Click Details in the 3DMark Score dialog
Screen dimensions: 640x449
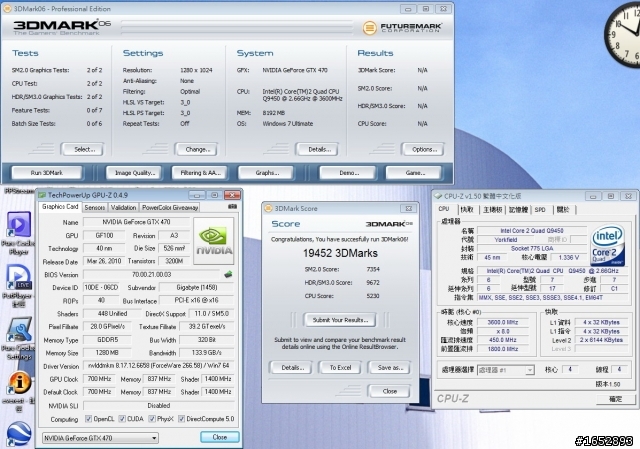pyautogui.click(x=292, y=368)
